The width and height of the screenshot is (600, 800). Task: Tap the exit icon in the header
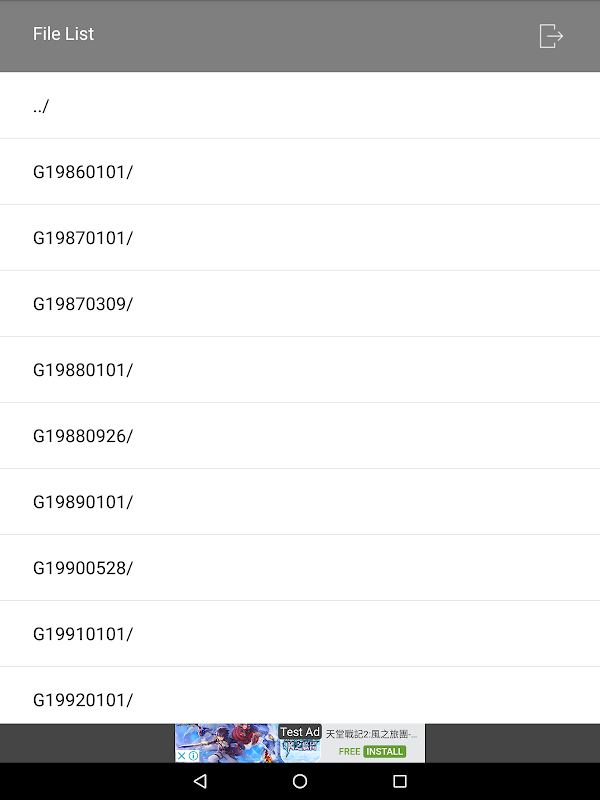(551, 36)
